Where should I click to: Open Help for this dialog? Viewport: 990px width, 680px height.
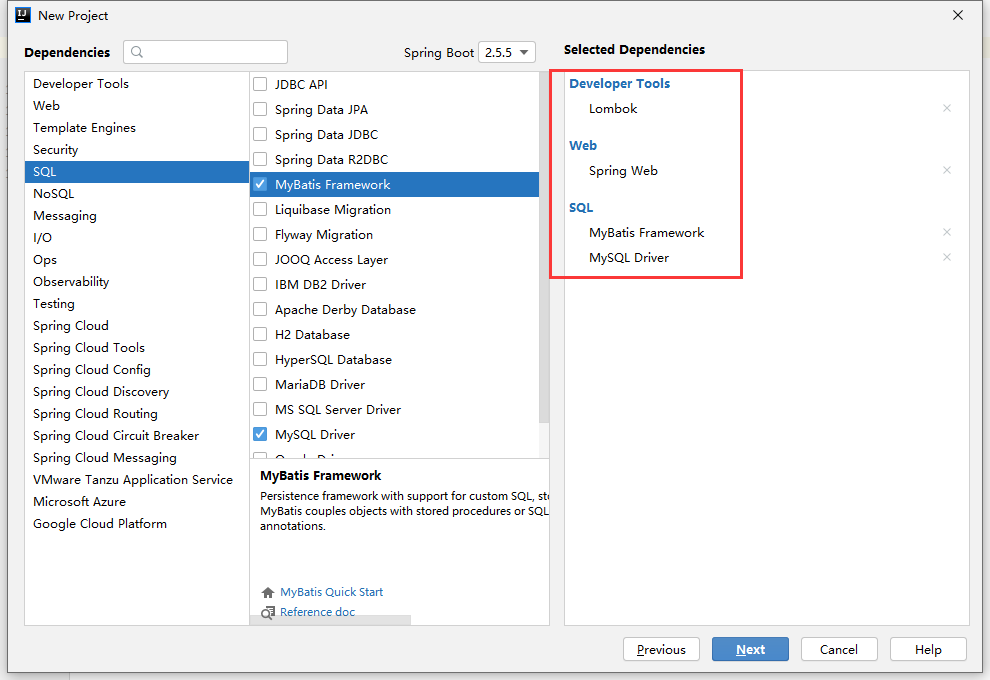pyautogui.click(x=928, y=649)
